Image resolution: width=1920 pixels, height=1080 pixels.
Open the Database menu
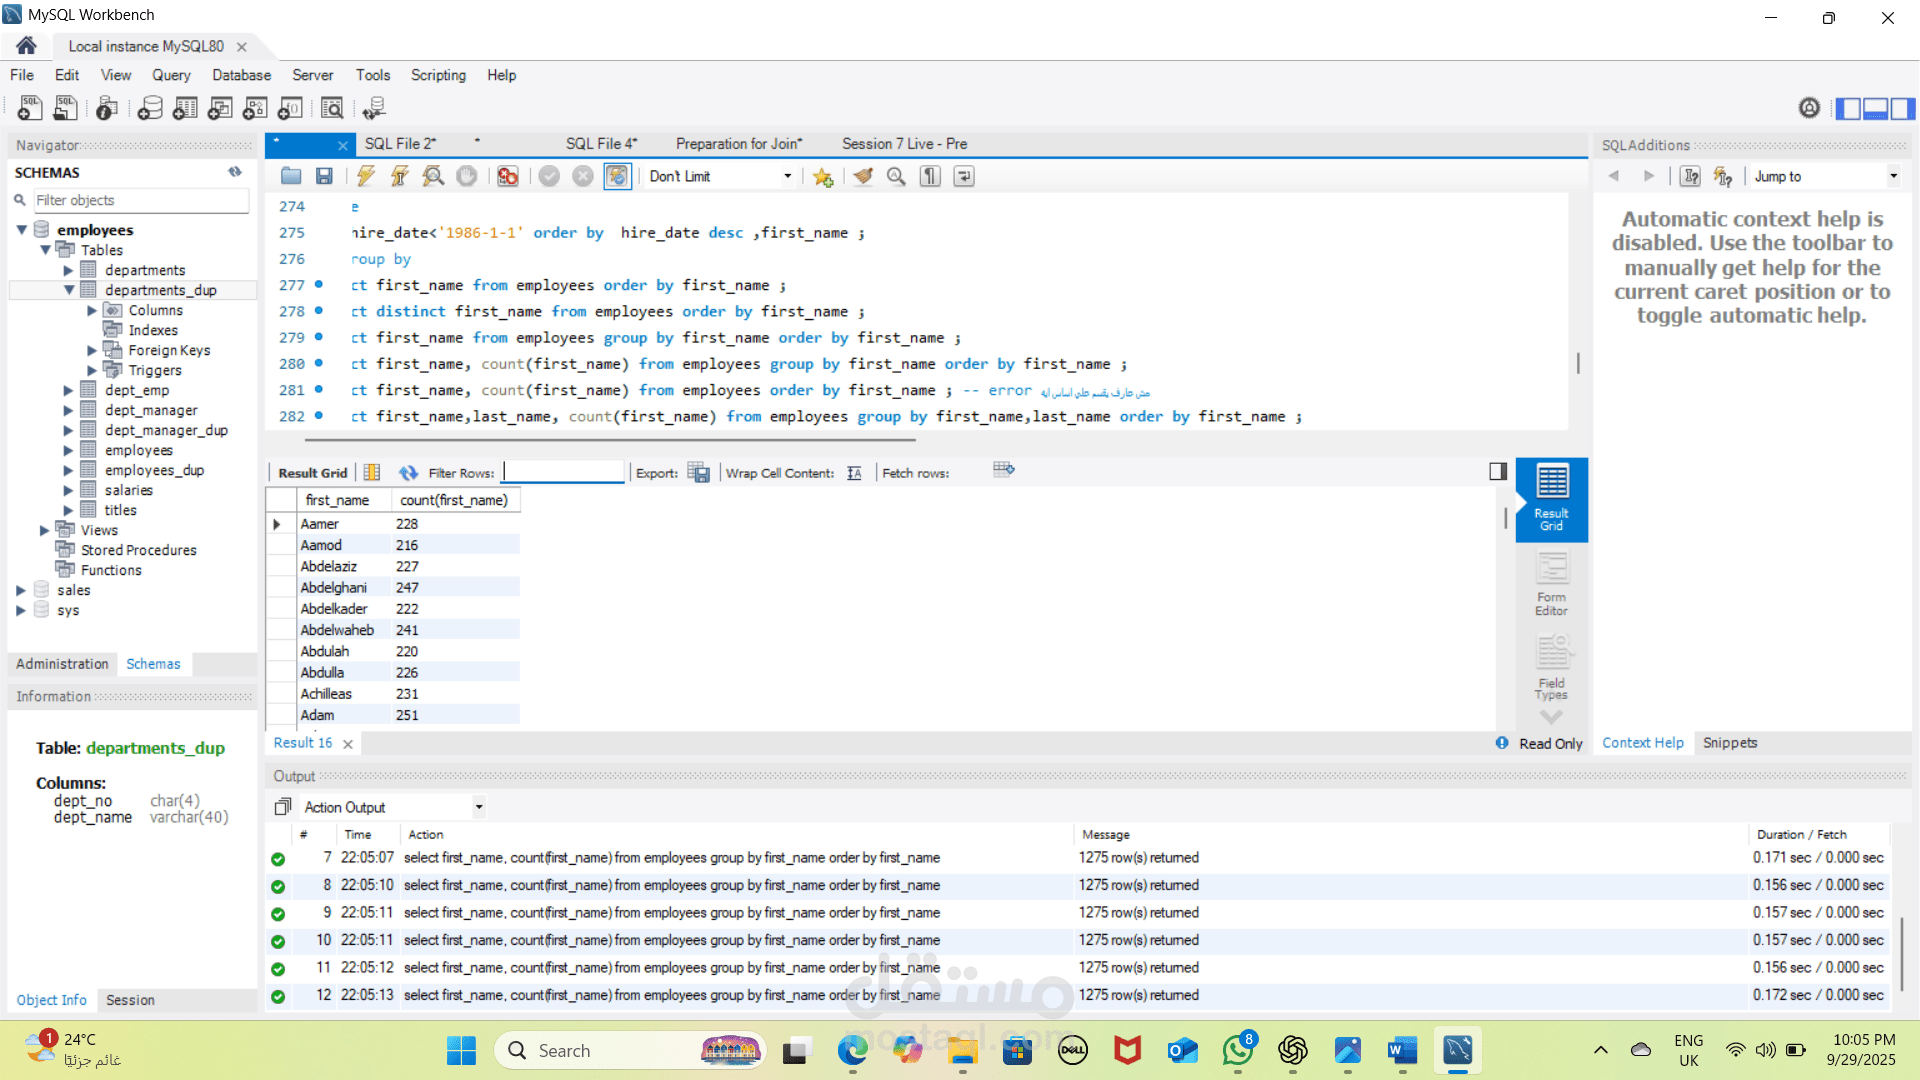point(241,75)
